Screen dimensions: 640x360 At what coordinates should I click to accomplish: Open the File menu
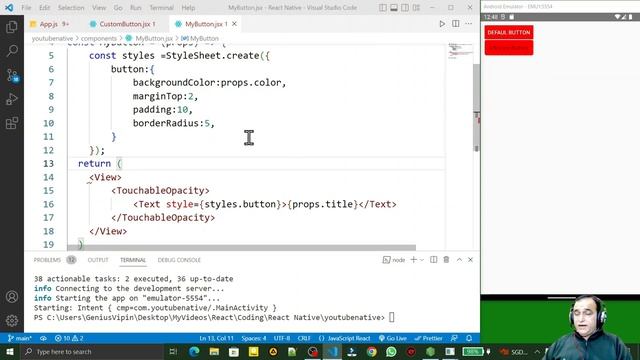pyautogui.click(x=26, y=8)
